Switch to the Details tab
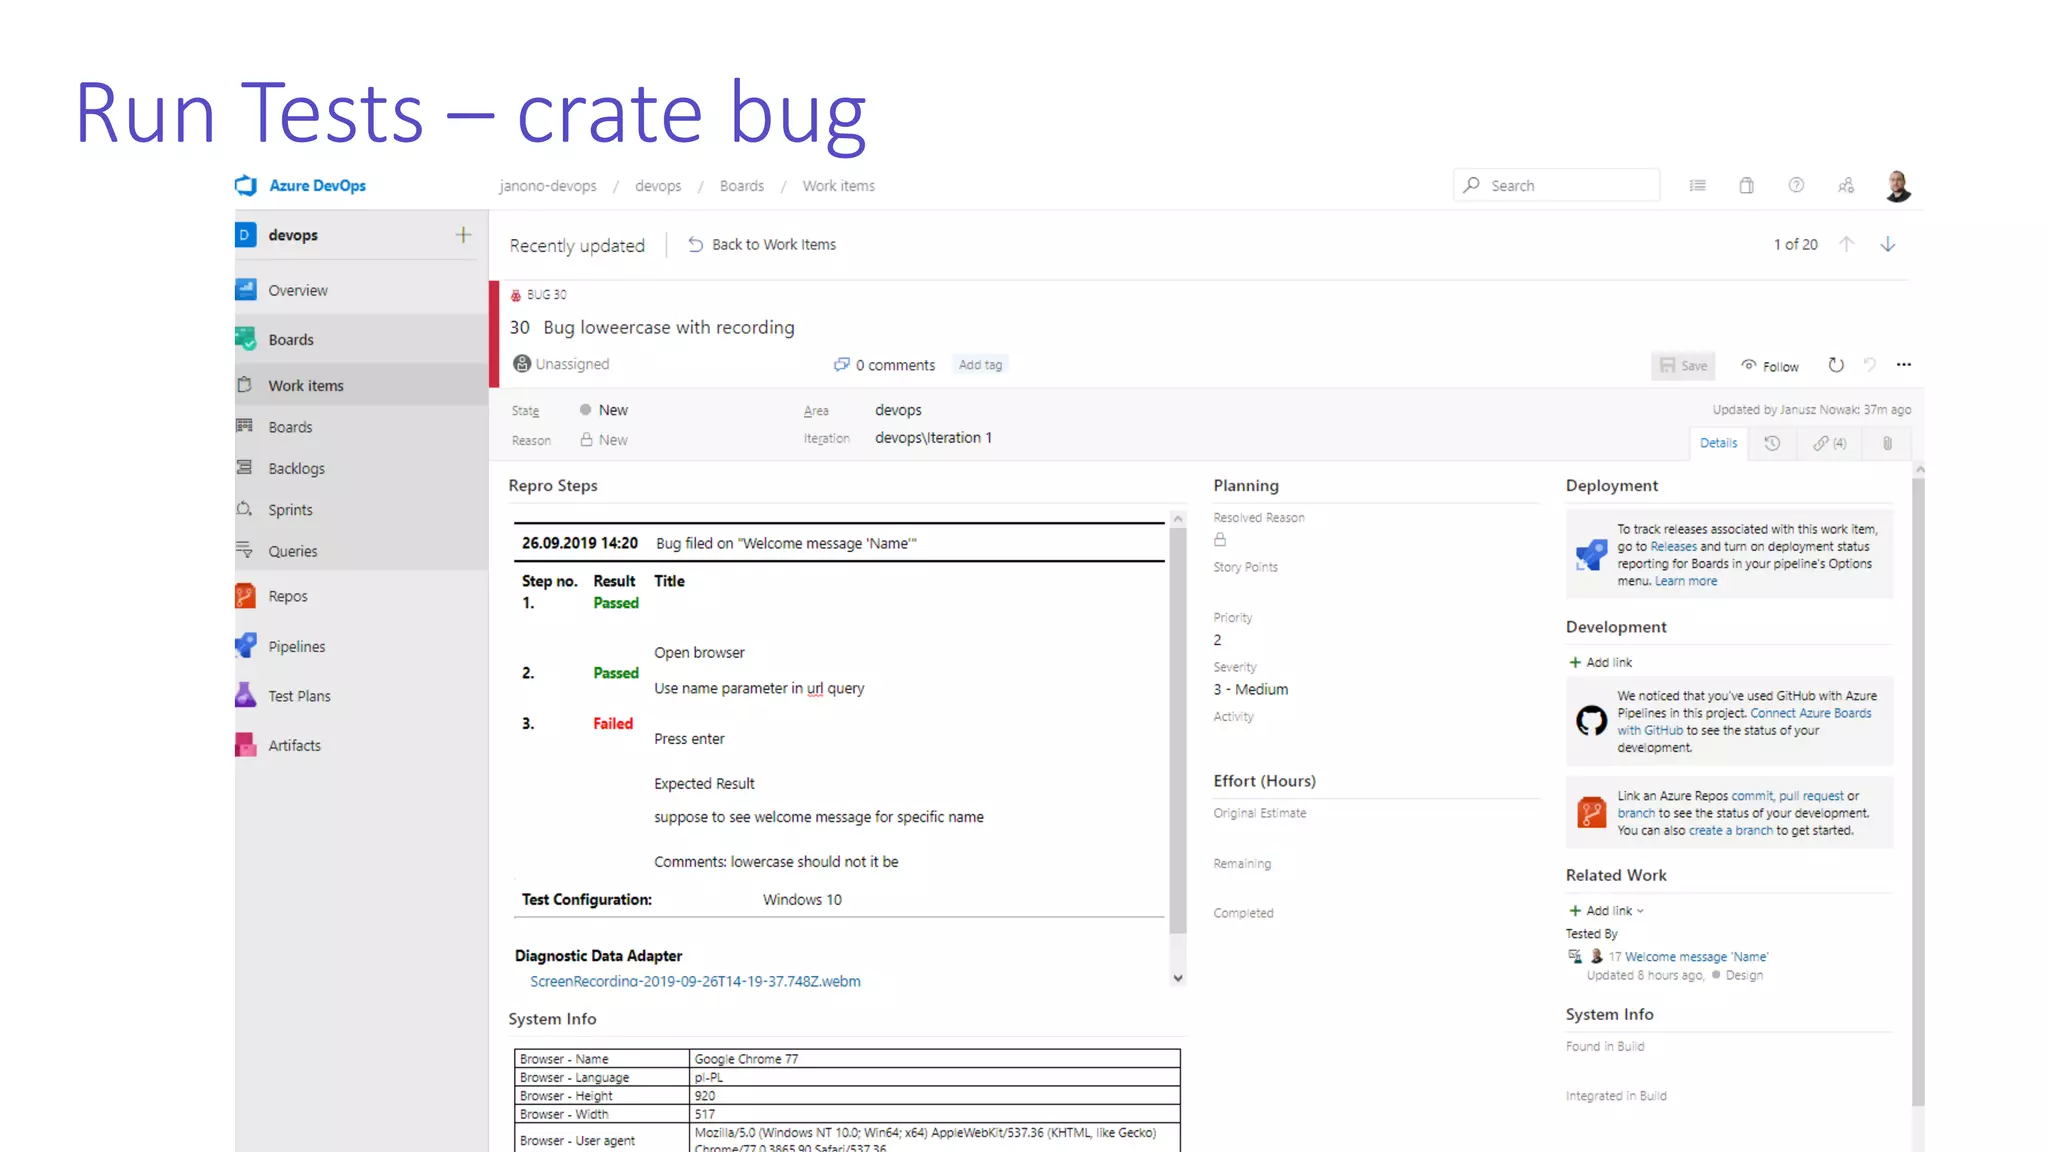 click(x=1718, y=443)
